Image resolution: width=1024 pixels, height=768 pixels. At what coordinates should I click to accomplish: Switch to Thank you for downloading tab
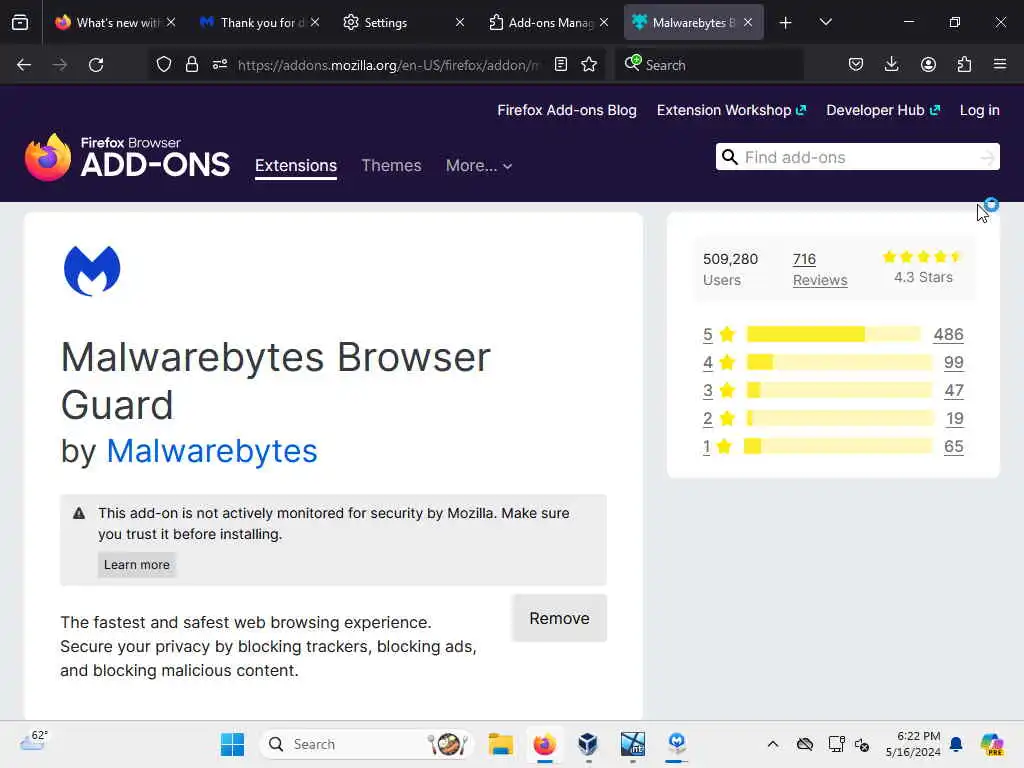[259, 23]
